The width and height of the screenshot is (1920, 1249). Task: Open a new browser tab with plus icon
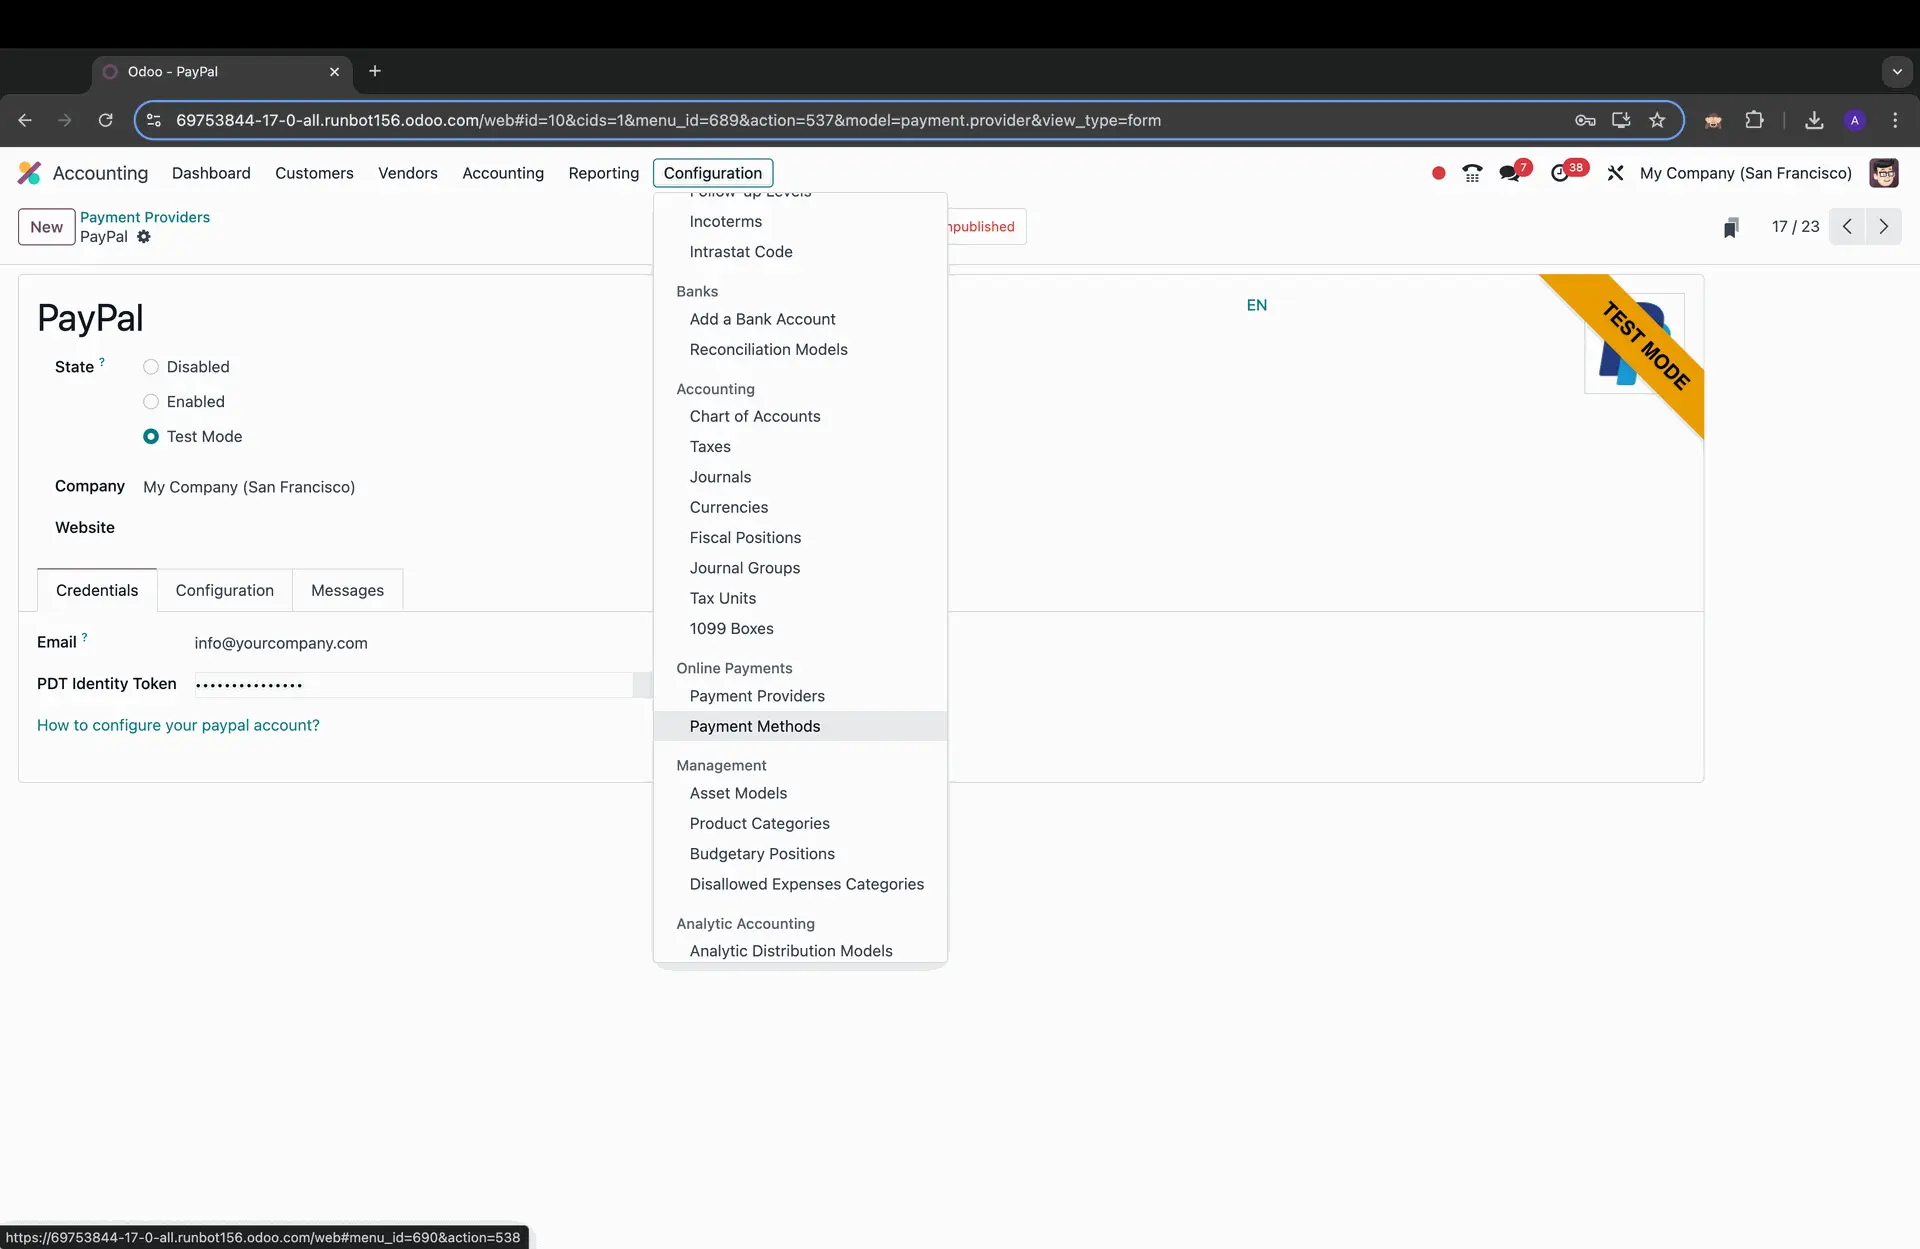pos(375,71)
